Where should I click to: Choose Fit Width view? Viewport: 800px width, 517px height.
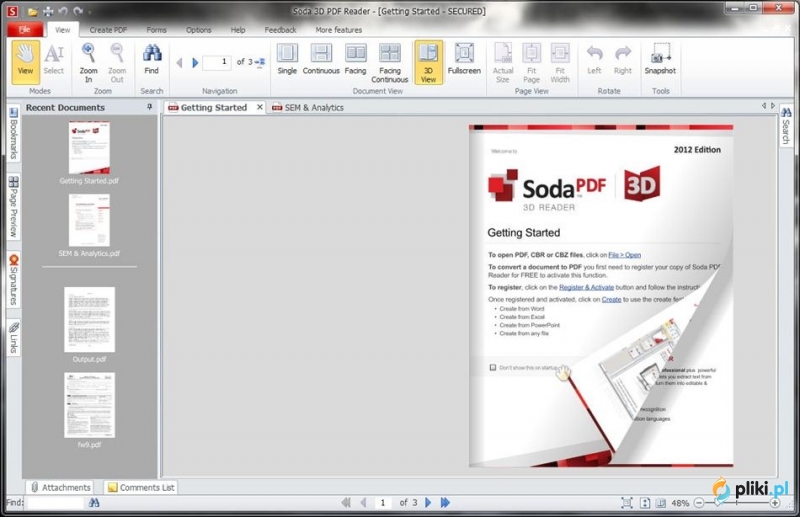click(560, 62)
